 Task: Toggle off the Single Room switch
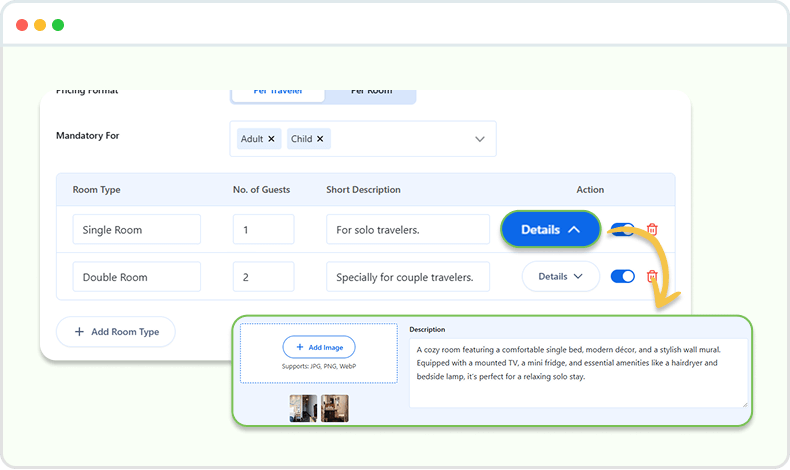pos(622,230)
